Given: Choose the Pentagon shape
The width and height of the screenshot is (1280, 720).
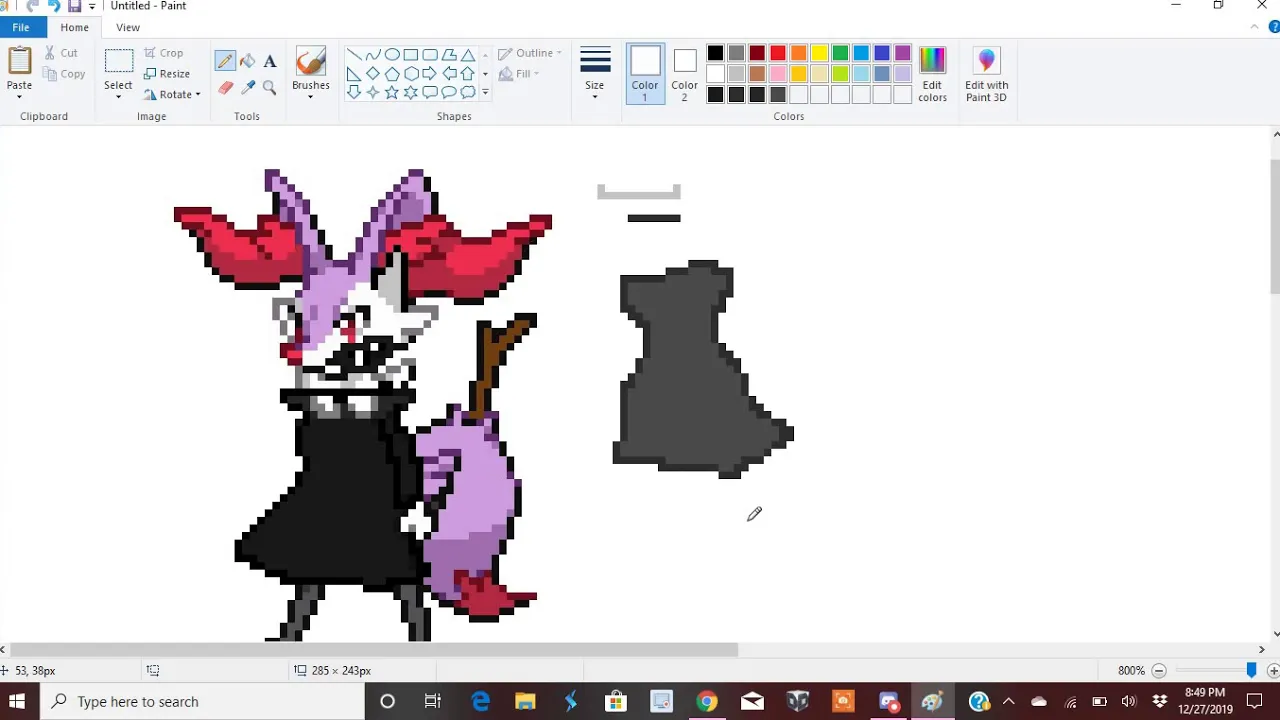Looking at the screenshot, I should coord(392,74).
